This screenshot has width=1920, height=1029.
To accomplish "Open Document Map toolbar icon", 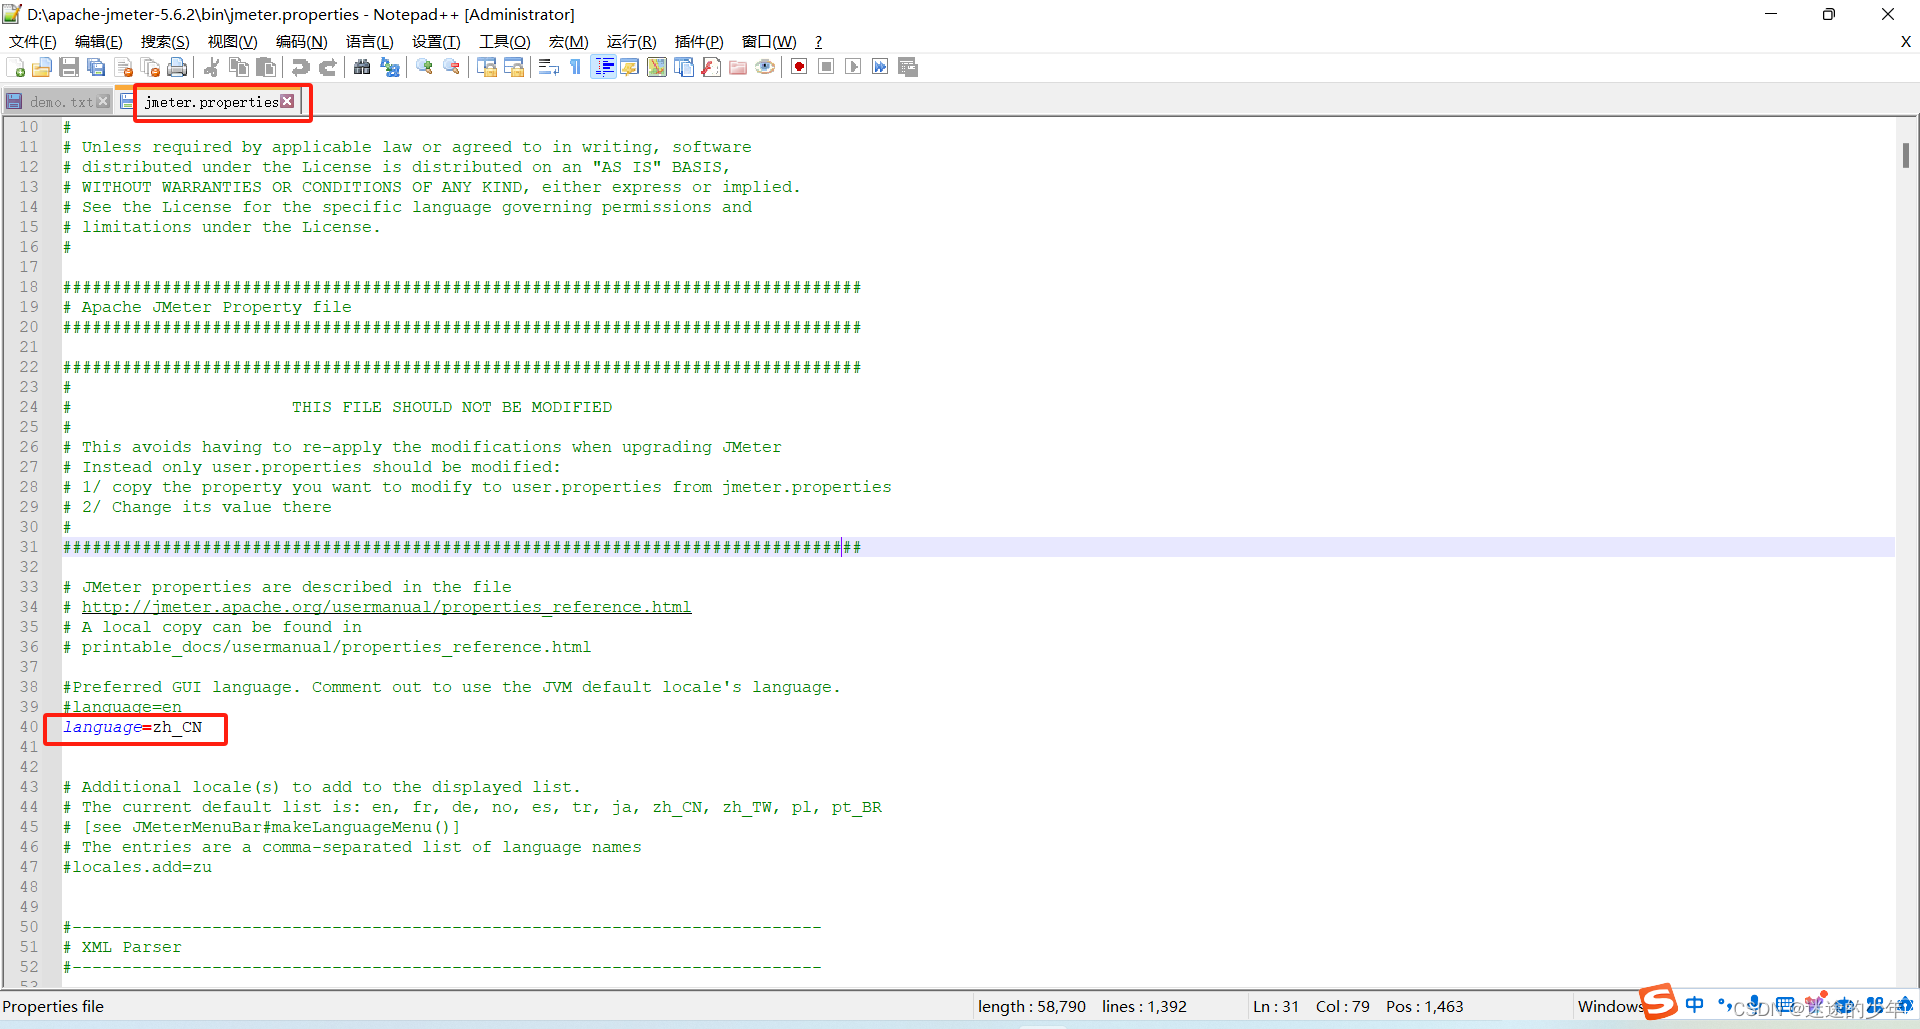I will 657,67.
